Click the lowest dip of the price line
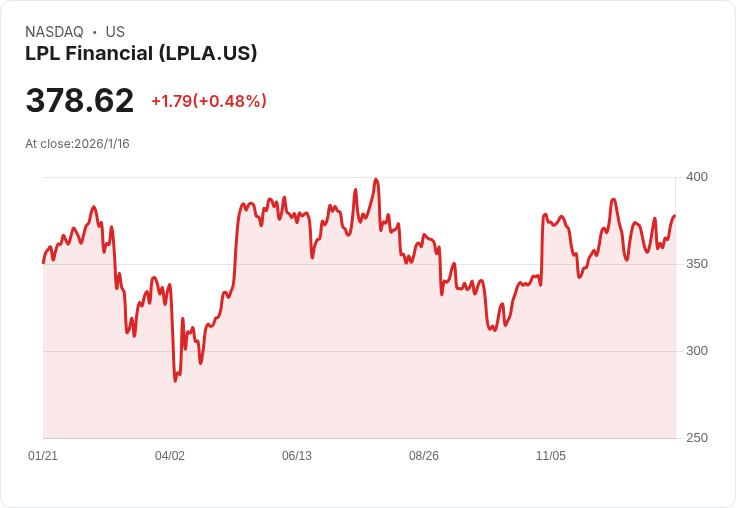 point(175,381)
